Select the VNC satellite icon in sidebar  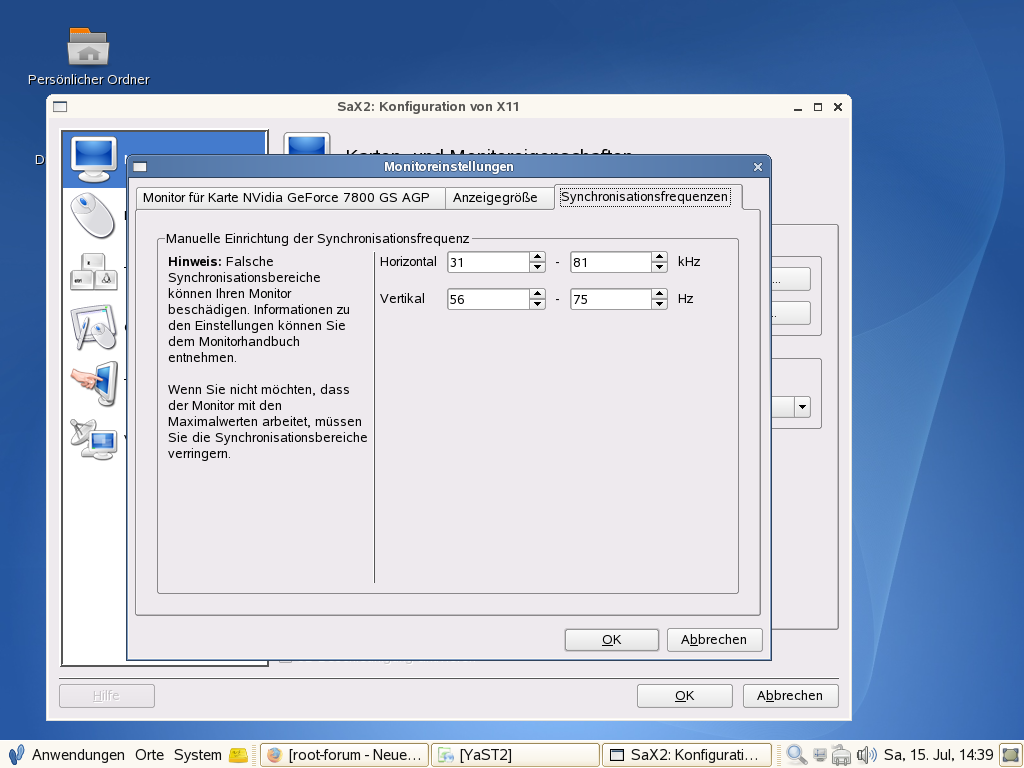pyautogui.click(x=93, y=439)
